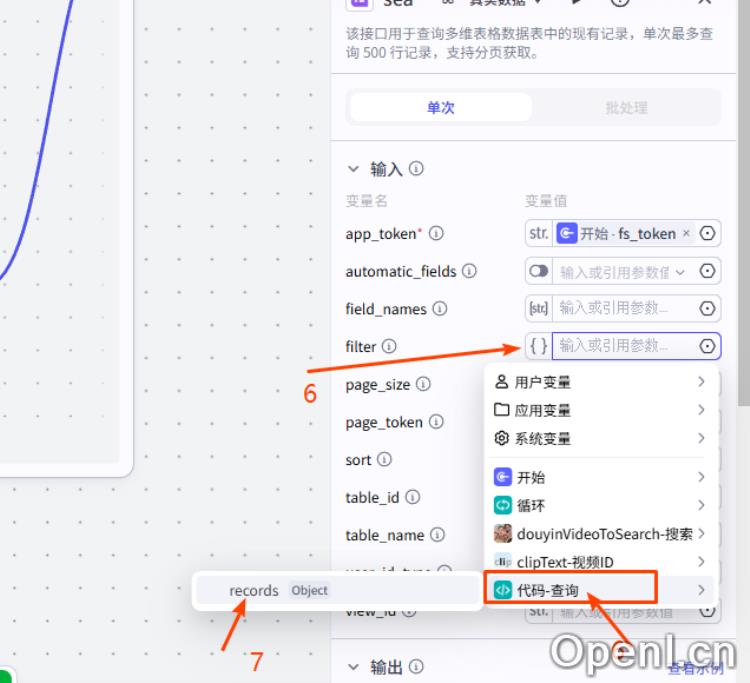Click the 应用变量 folder icon
The height and width of the screenshot is (683, 750).
tap(501, 409)
